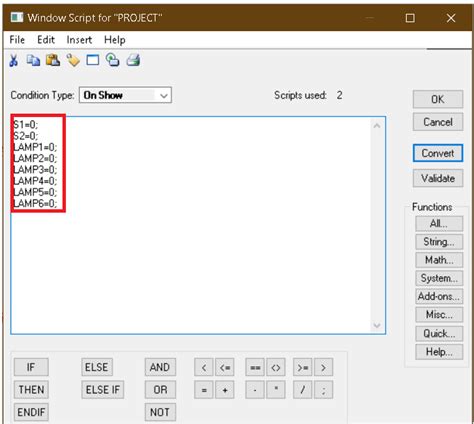
Task: Click the Help... functions button
Action: coord(439,352)
